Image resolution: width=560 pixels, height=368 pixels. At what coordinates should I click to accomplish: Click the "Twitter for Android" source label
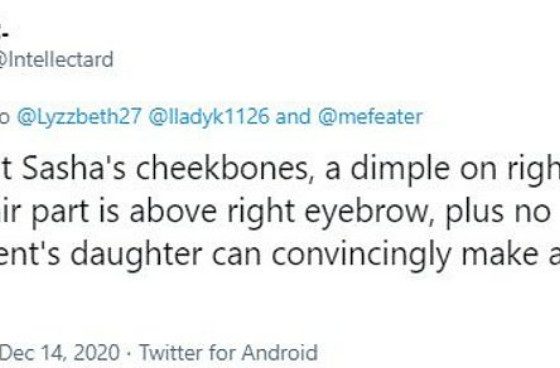click(228, 352)
